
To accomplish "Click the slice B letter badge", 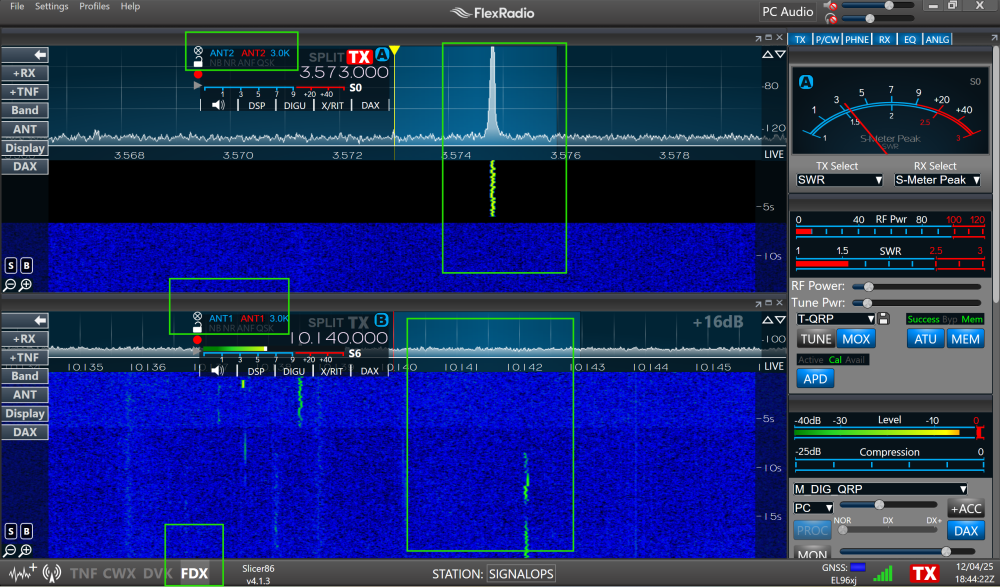I will 381,320.
